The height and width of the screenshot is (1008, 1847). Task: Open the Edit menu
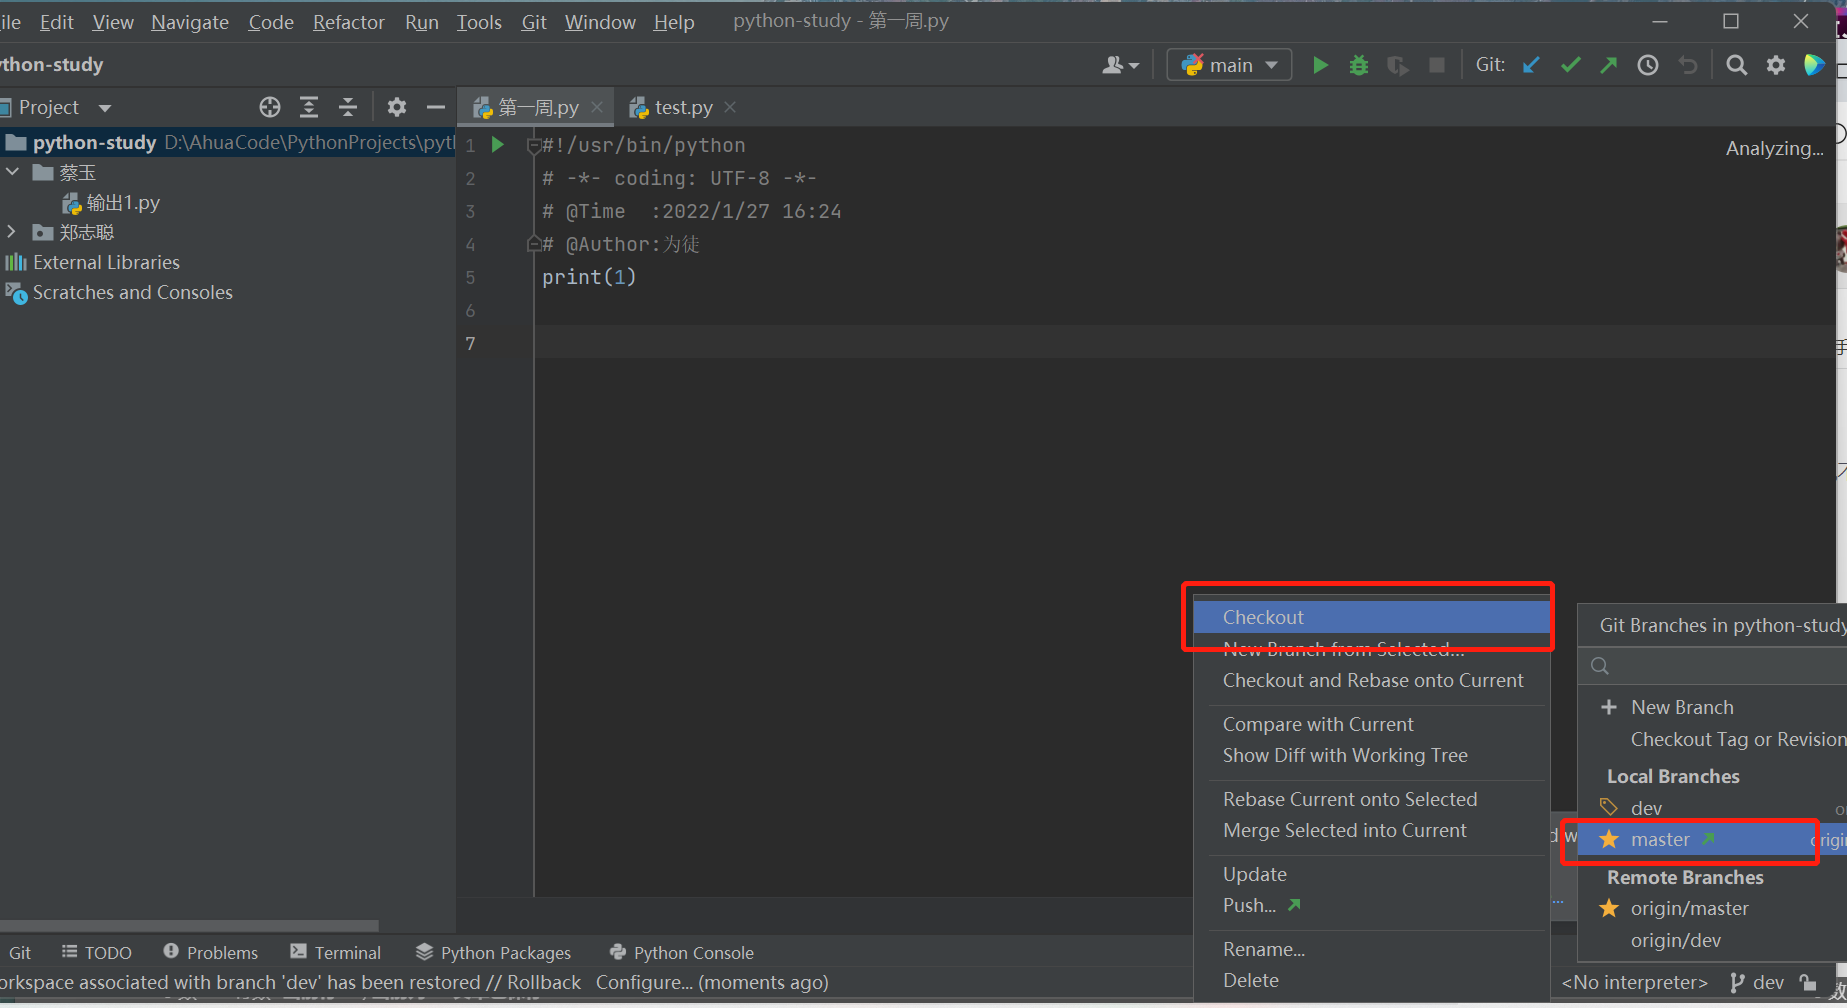[x=57, y=22]
